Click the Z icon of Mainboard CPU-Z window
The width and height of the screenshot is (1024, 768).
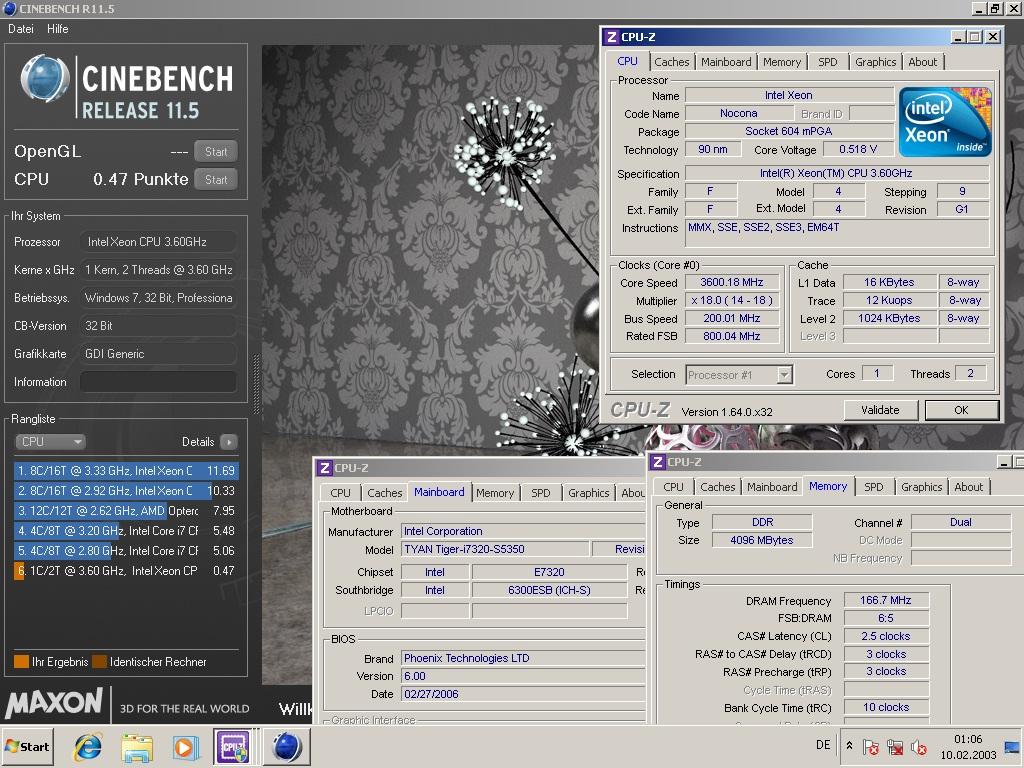[324, 468]
